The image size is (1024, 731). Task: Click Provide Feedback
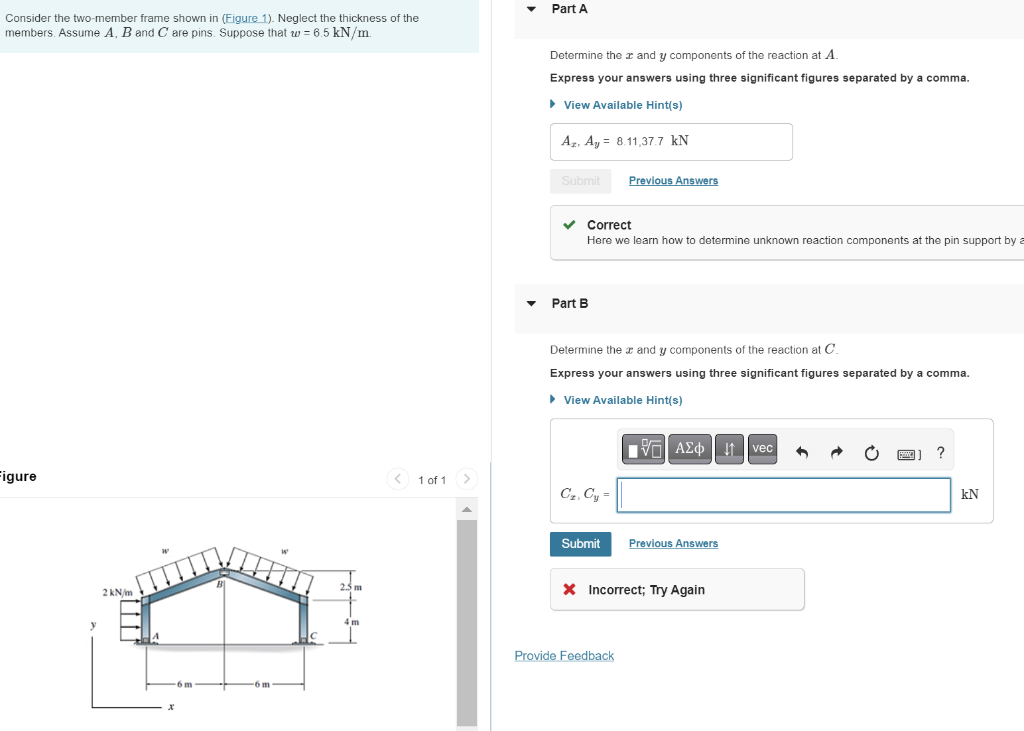[563, 655]
